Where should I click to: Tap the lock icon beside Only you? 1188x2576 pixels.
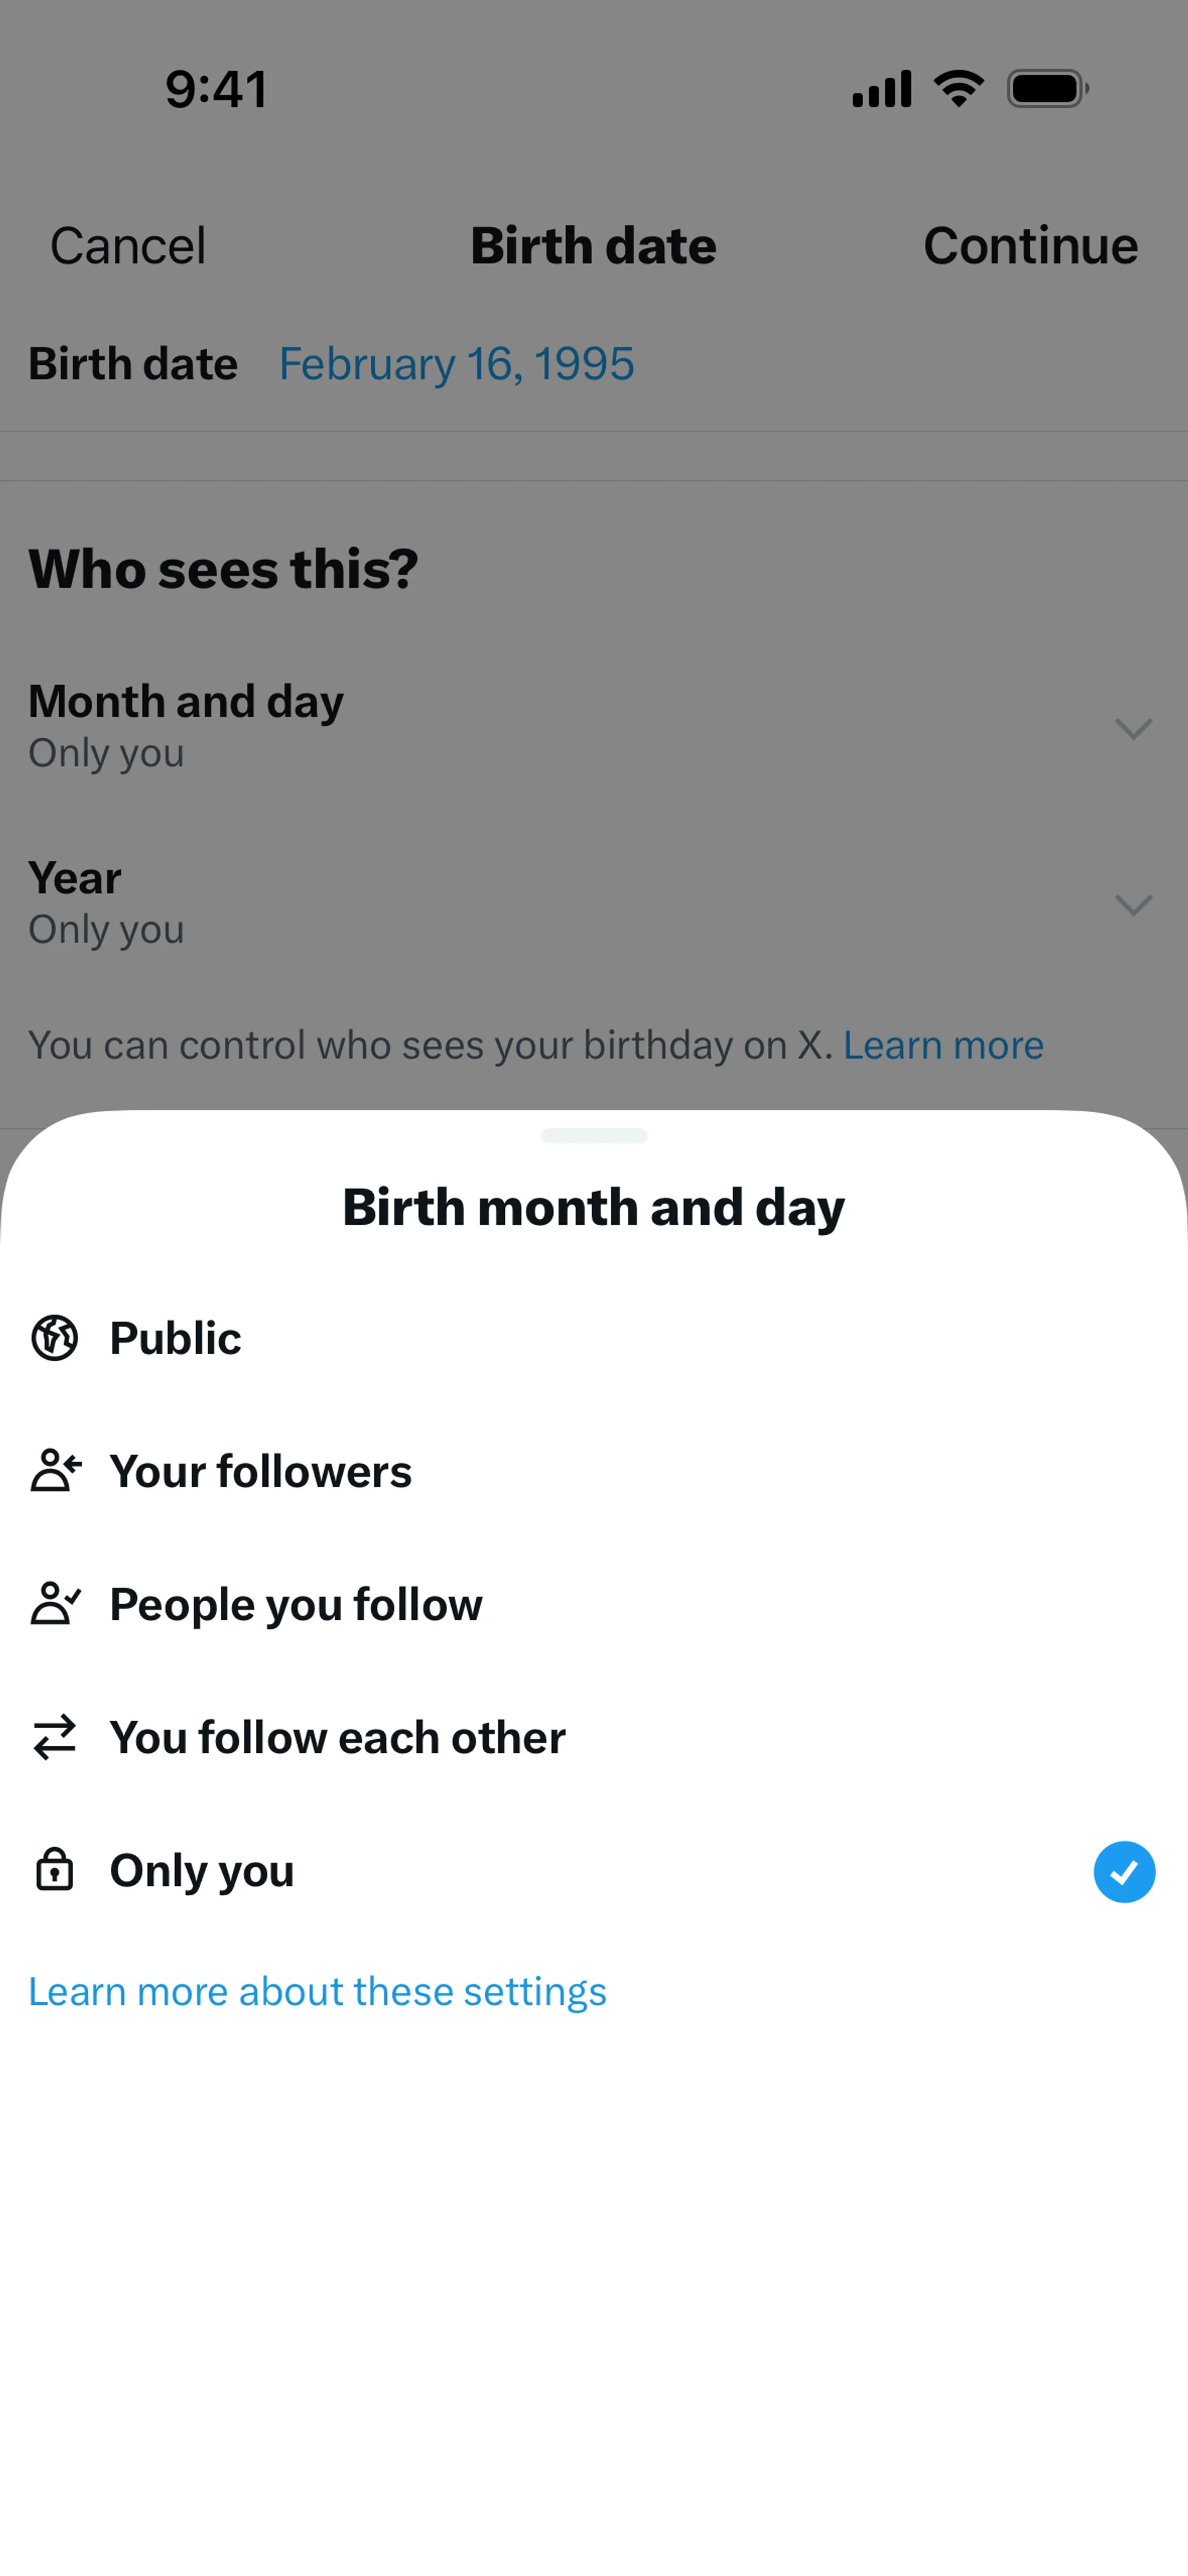(x=55, y=1869)
